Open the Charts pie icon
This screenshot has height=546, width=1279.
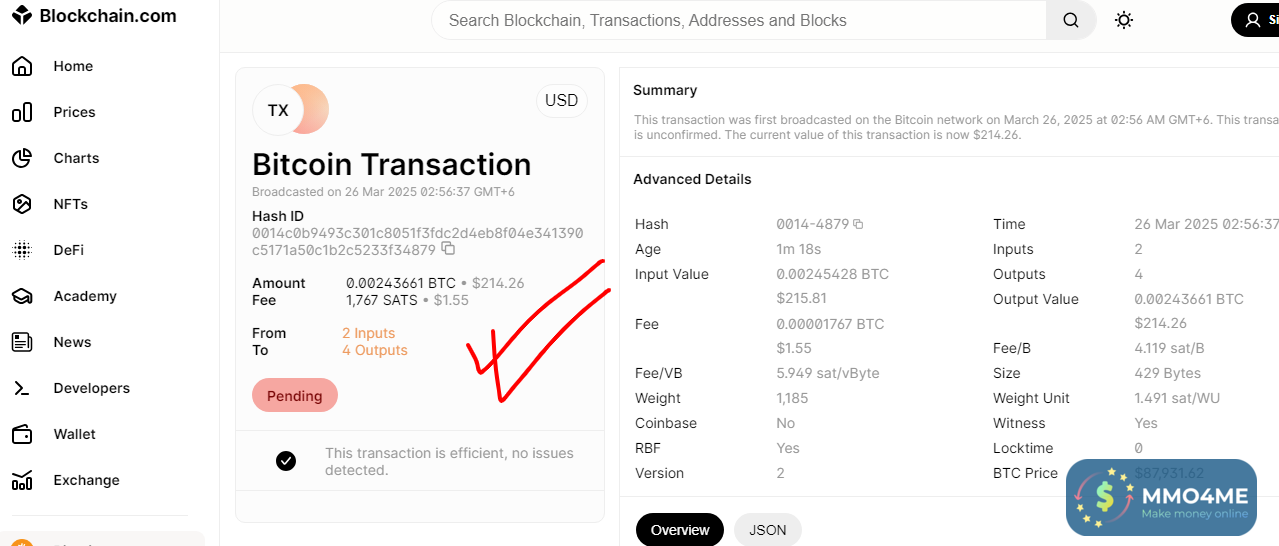(x=22, y=158)
